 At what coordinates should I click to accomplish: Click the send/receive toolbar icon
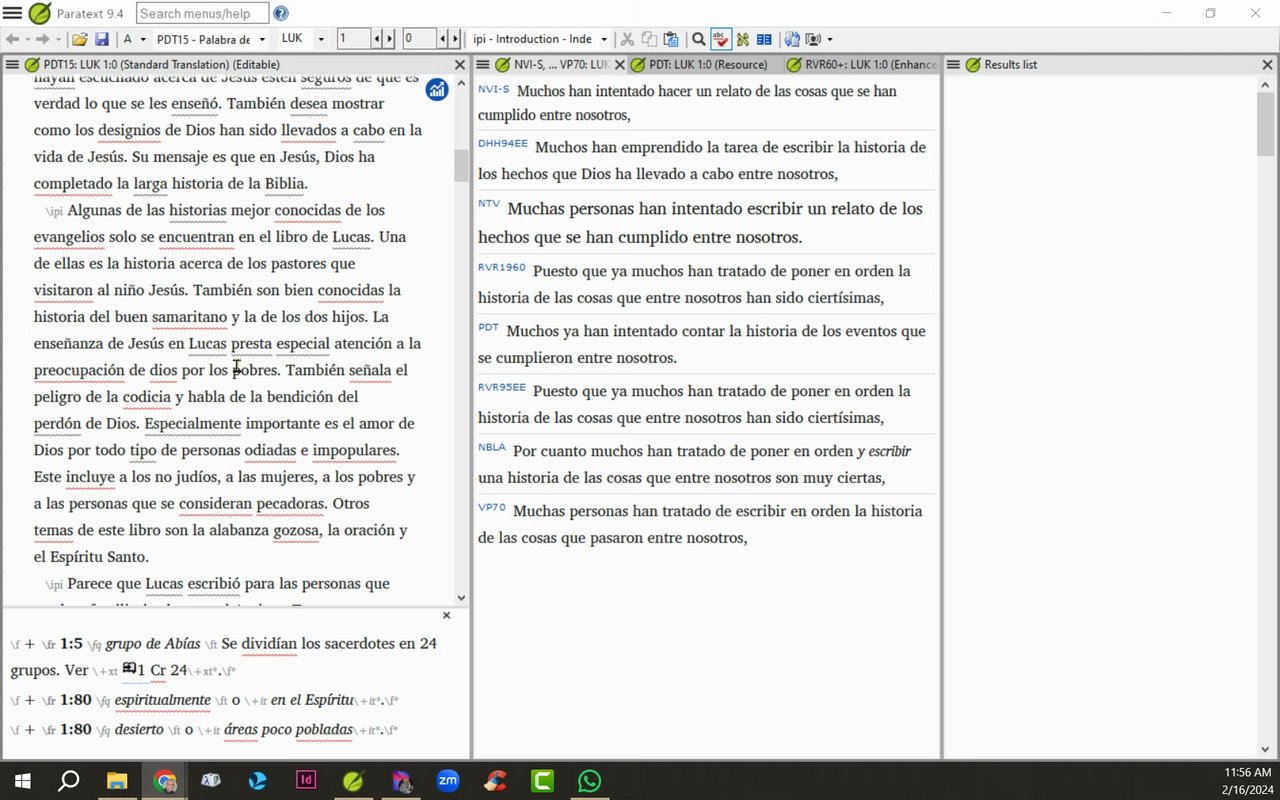tap(792, 39)
